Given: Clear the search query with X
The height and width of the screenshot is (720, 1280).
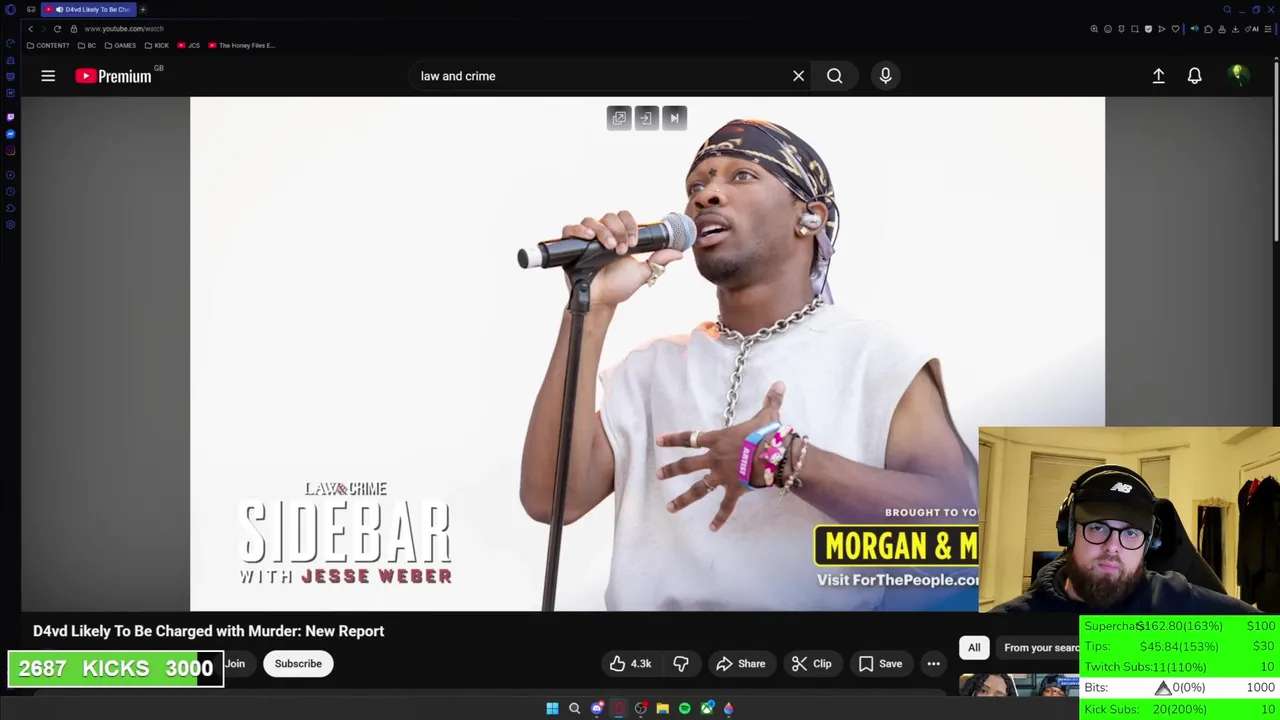Looking at the screenshot, I should [x=798, y=76].
